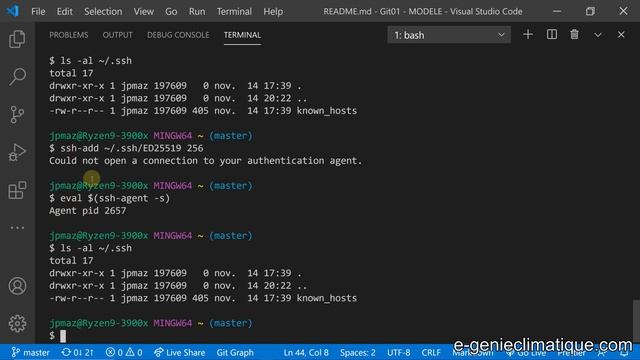Open the Go menu
The height and width of the screenshot is (360, 640).
coord(171,11)
